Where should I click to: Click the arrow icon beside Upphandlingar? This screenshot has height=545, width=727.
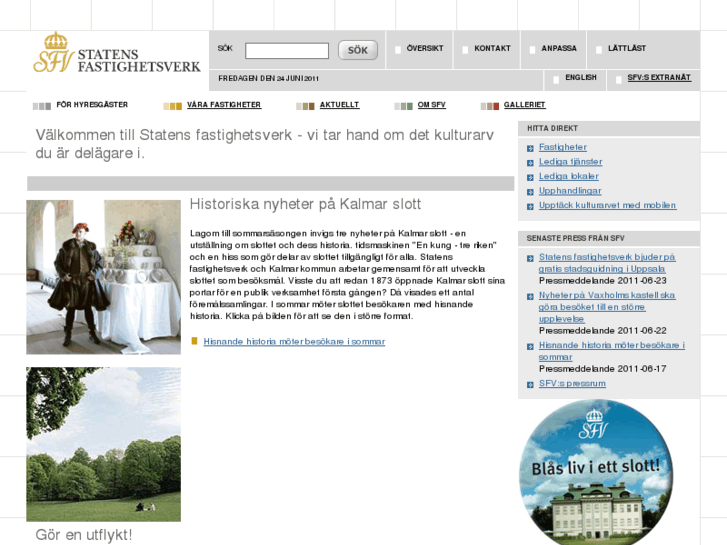530,192
